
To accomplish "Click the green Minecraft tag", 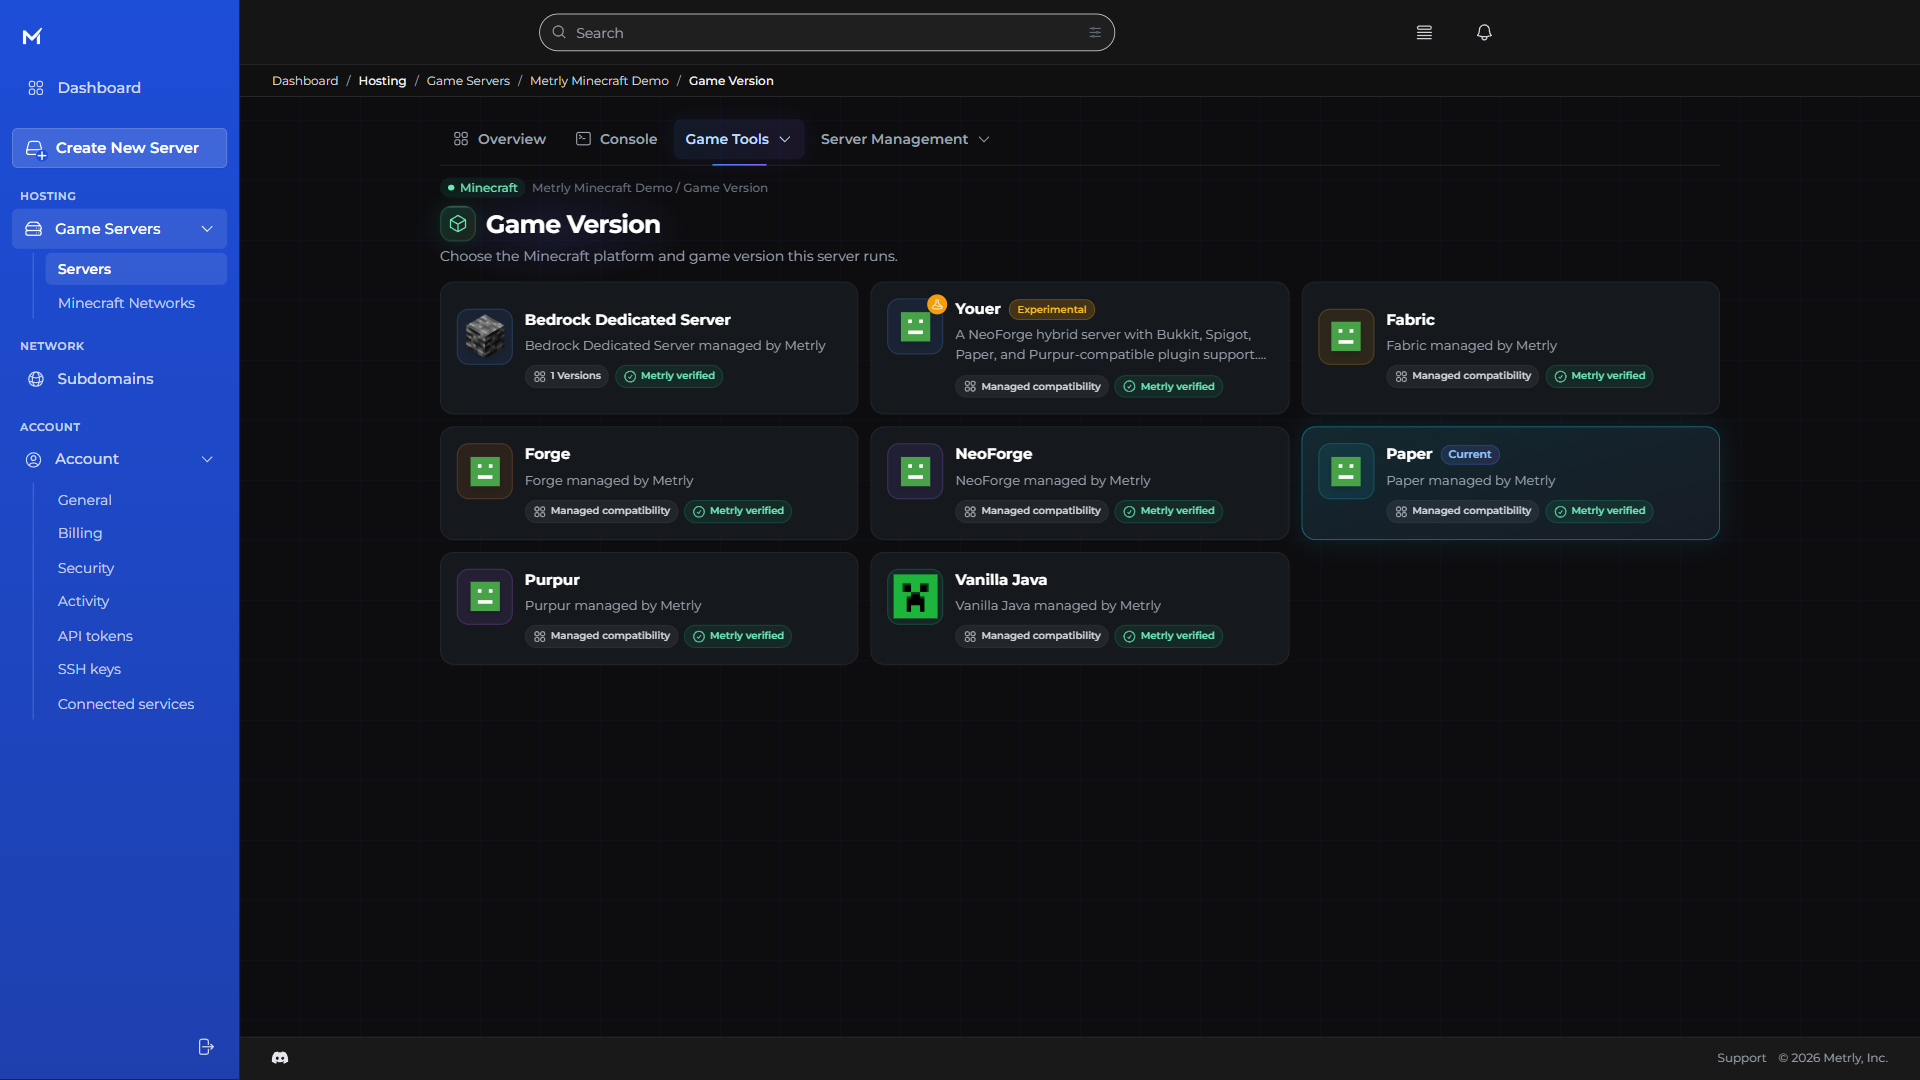I will 483,188.
